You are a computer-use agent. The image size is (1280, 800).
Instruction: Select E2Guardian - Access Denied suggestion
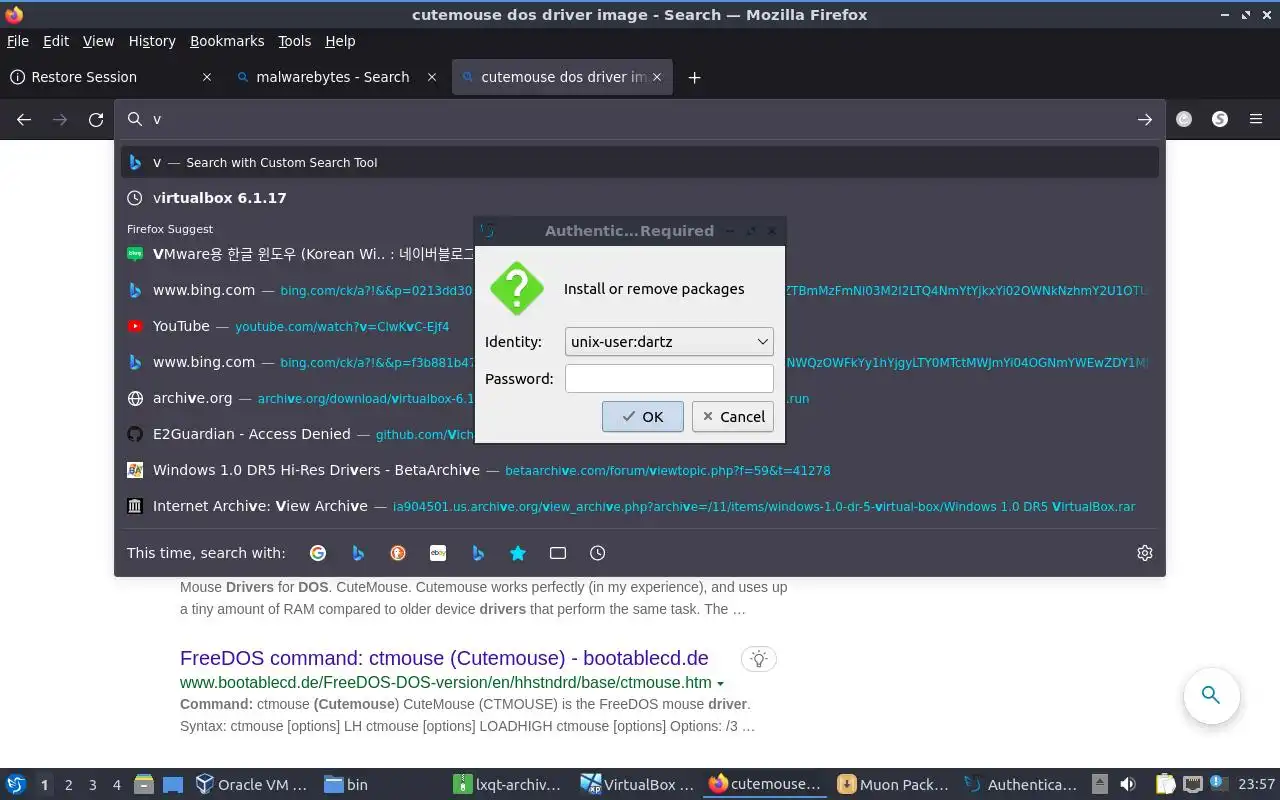pyautogui.click(x=640, y=434)
